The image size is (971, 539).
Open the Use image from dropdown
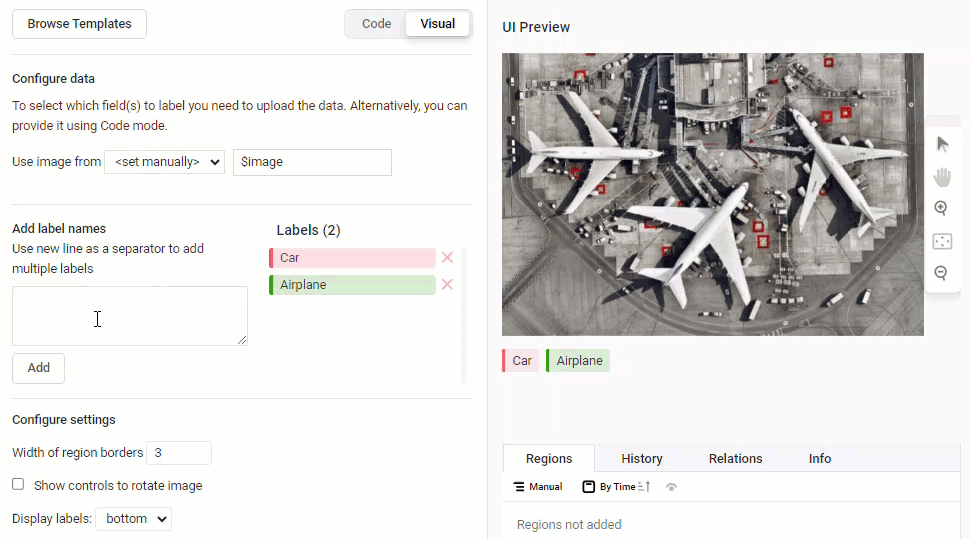[x=164, y=162]
